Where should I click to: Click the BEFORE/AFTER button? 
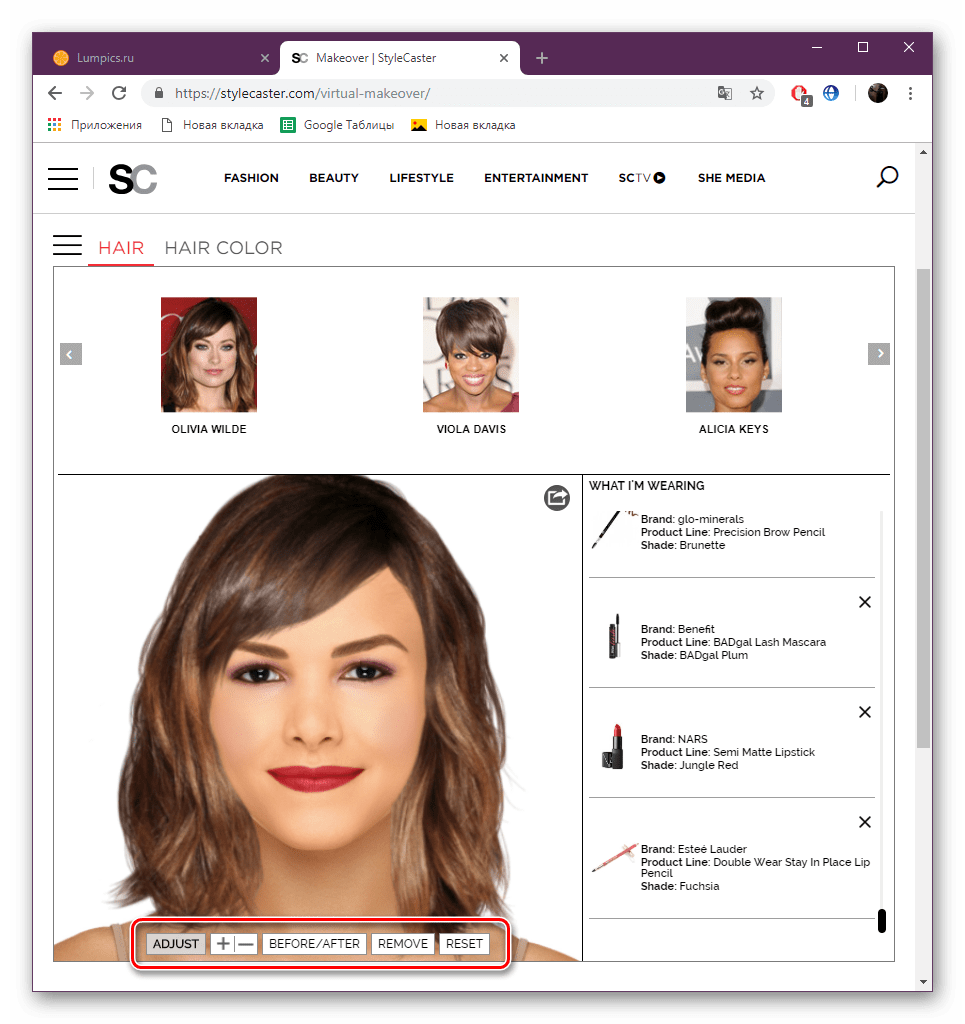[x=314, y=944]
